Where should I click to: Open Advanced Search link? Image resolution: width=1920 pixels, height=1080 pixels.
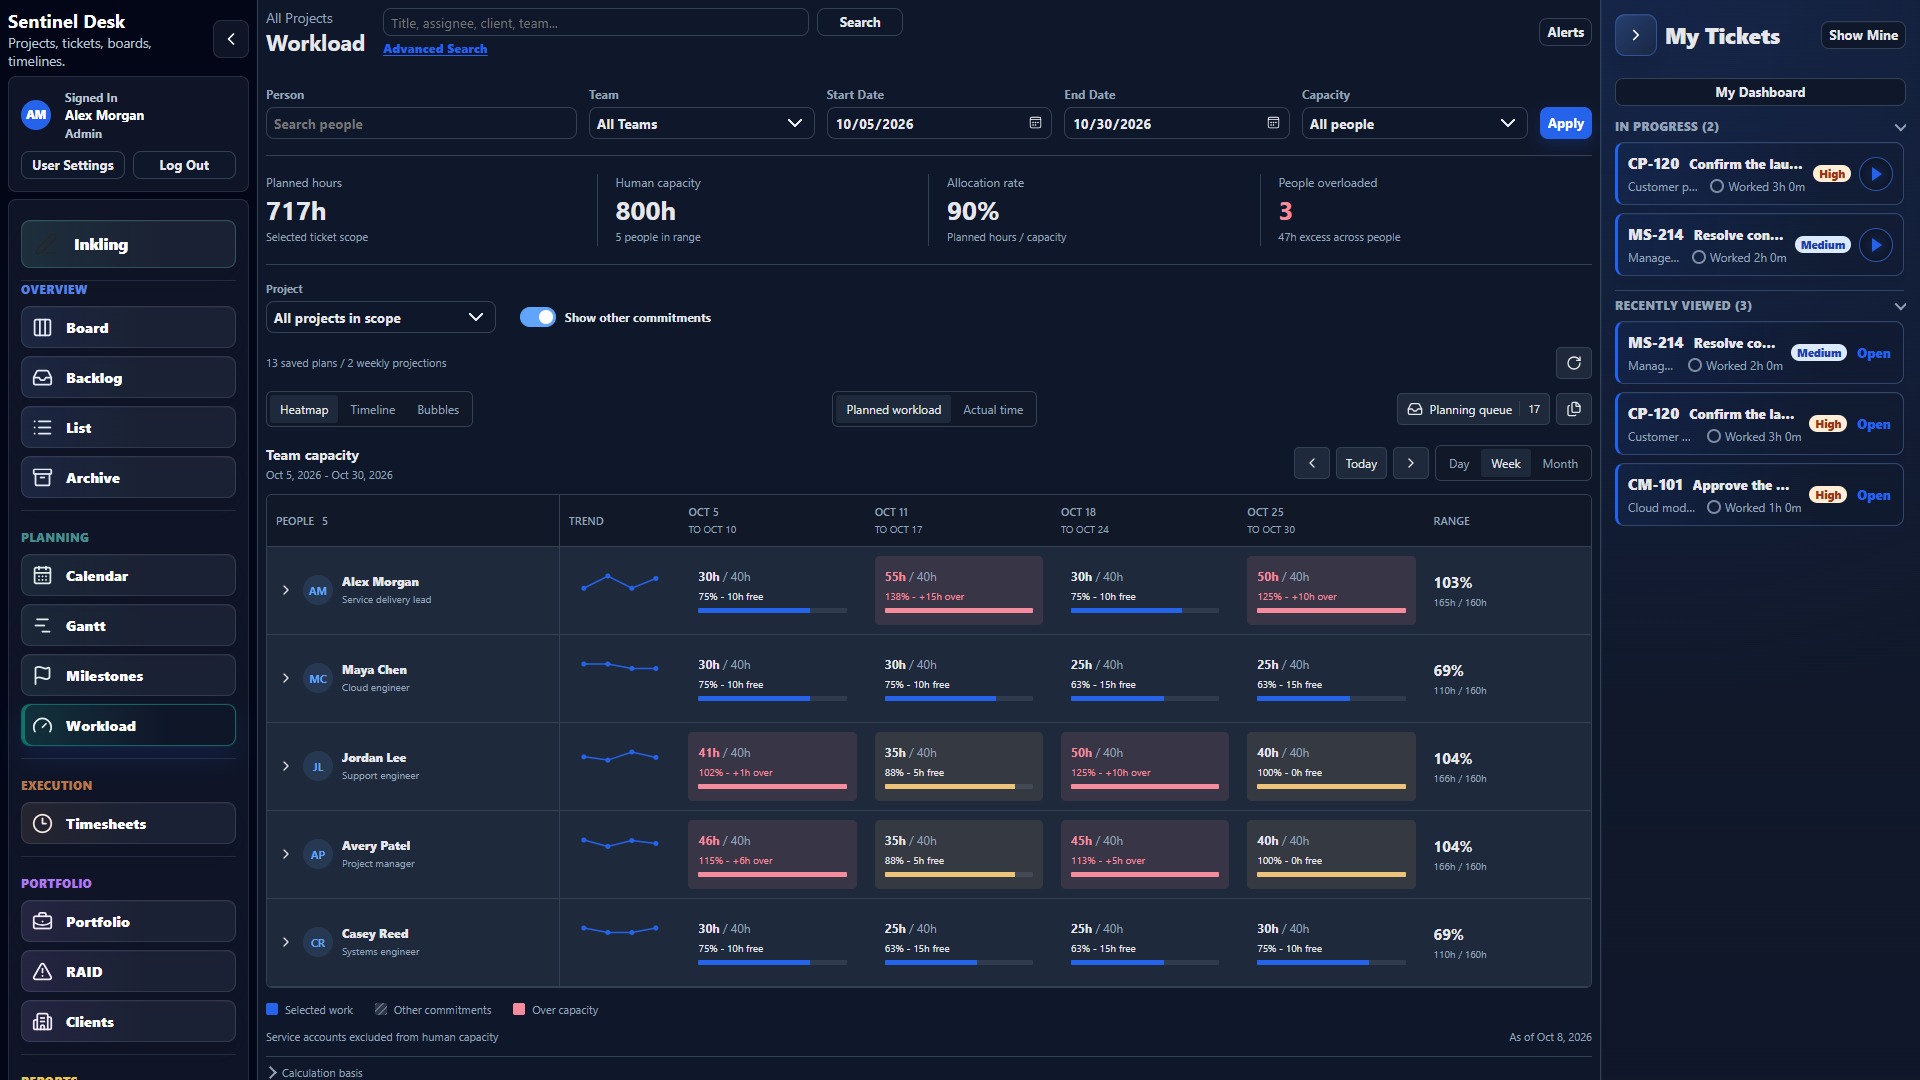[x=435, y=48]
